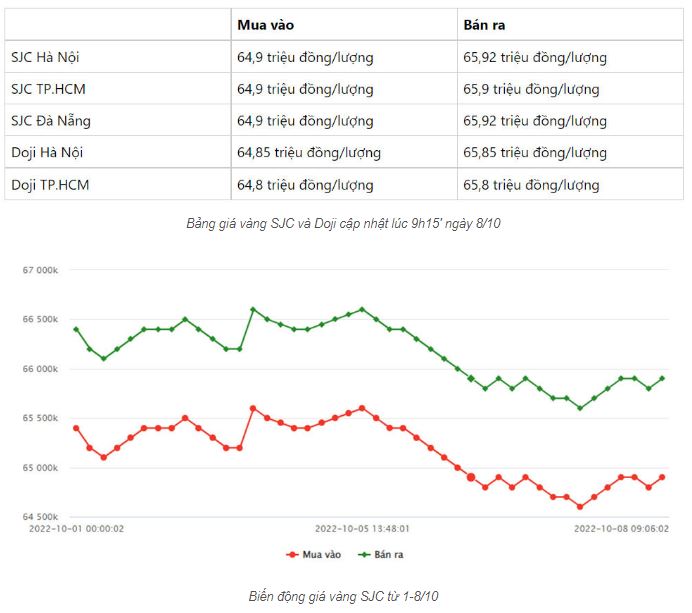Click the first red point of Mua vào line
The width and height of the screenshot is (692, 613).
76,428
